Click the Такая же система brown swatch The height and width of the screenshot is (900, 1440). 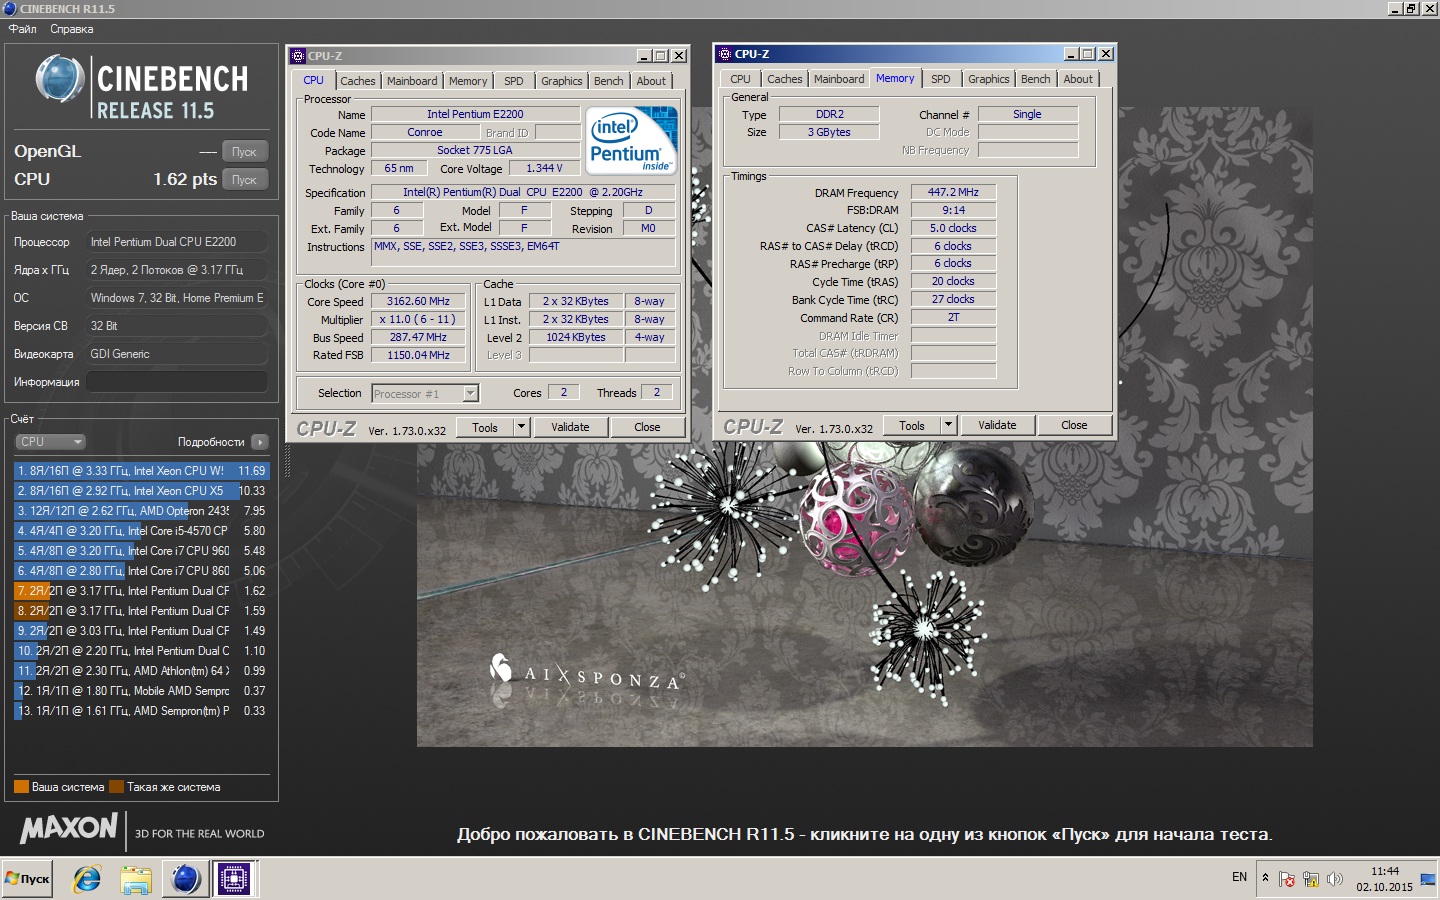[116, 787]
